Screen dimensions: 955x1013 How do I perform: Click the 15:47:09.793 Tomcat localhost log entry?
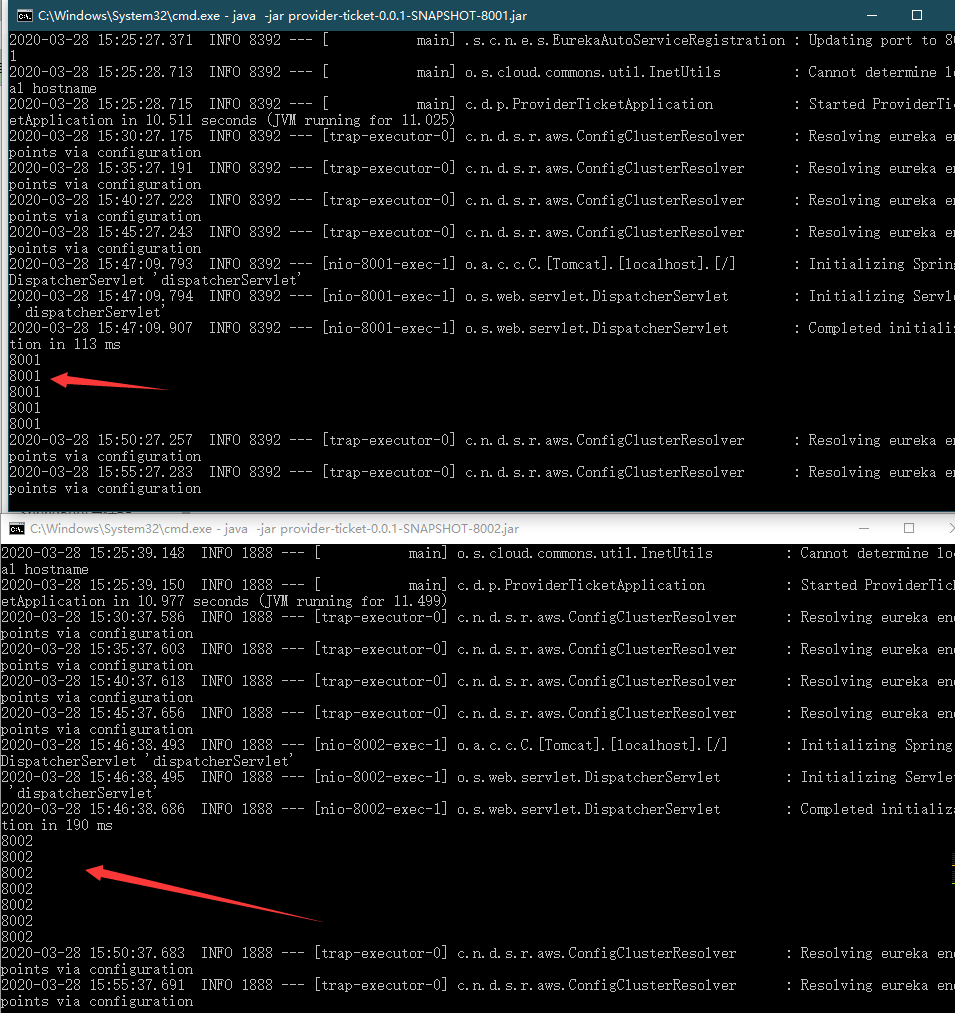coord(400,264)
